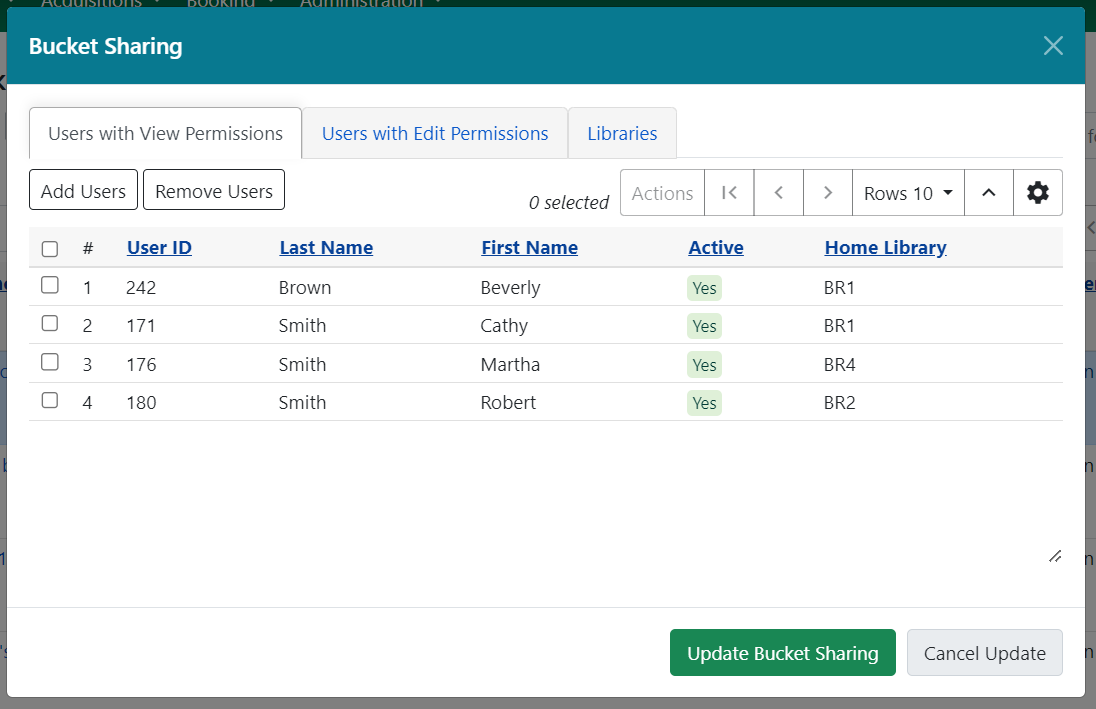Open the Rows 10 dropdown
Screen dimensions: 1096x709
pos(907,193)
